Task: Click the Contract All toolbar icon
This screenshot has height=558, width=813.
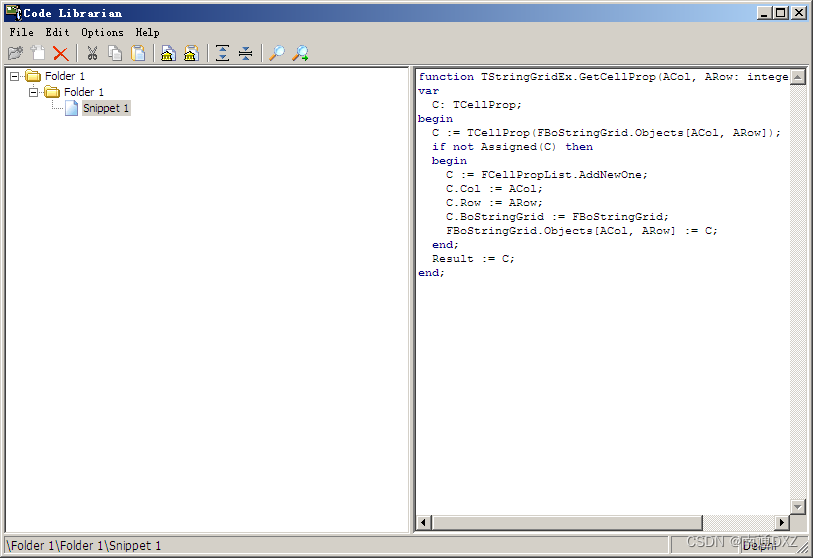Action: [245, 53]
